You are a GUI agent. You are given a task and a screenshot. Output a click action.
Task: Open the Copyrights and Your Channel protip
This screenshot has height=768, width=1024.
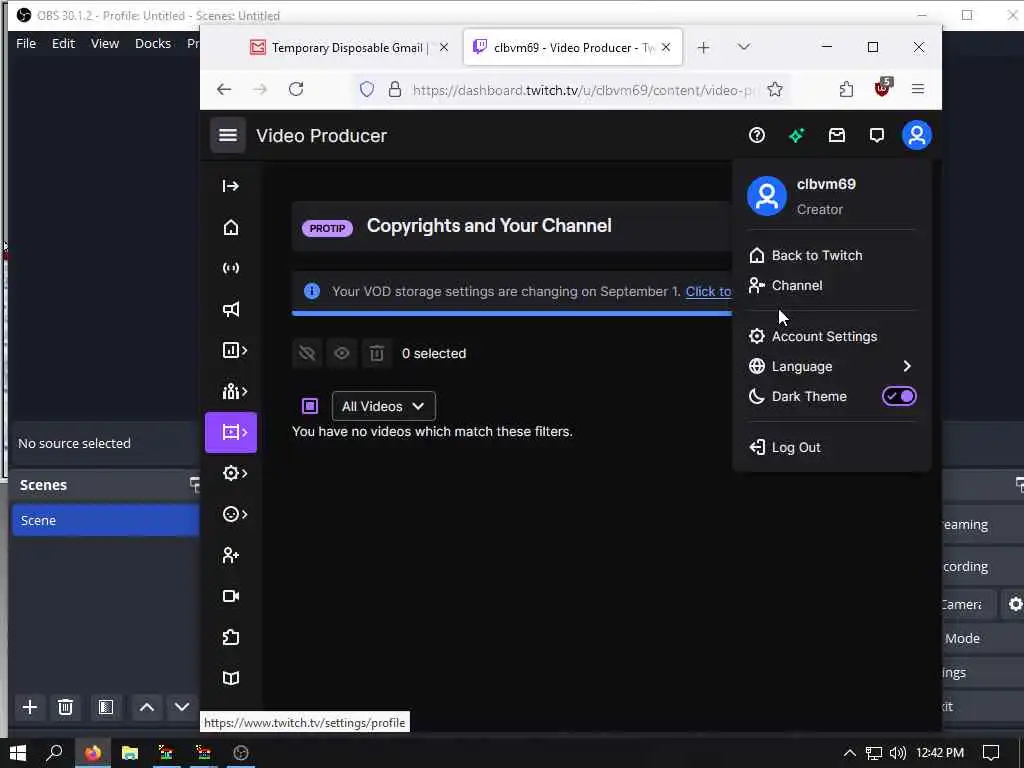489,226
